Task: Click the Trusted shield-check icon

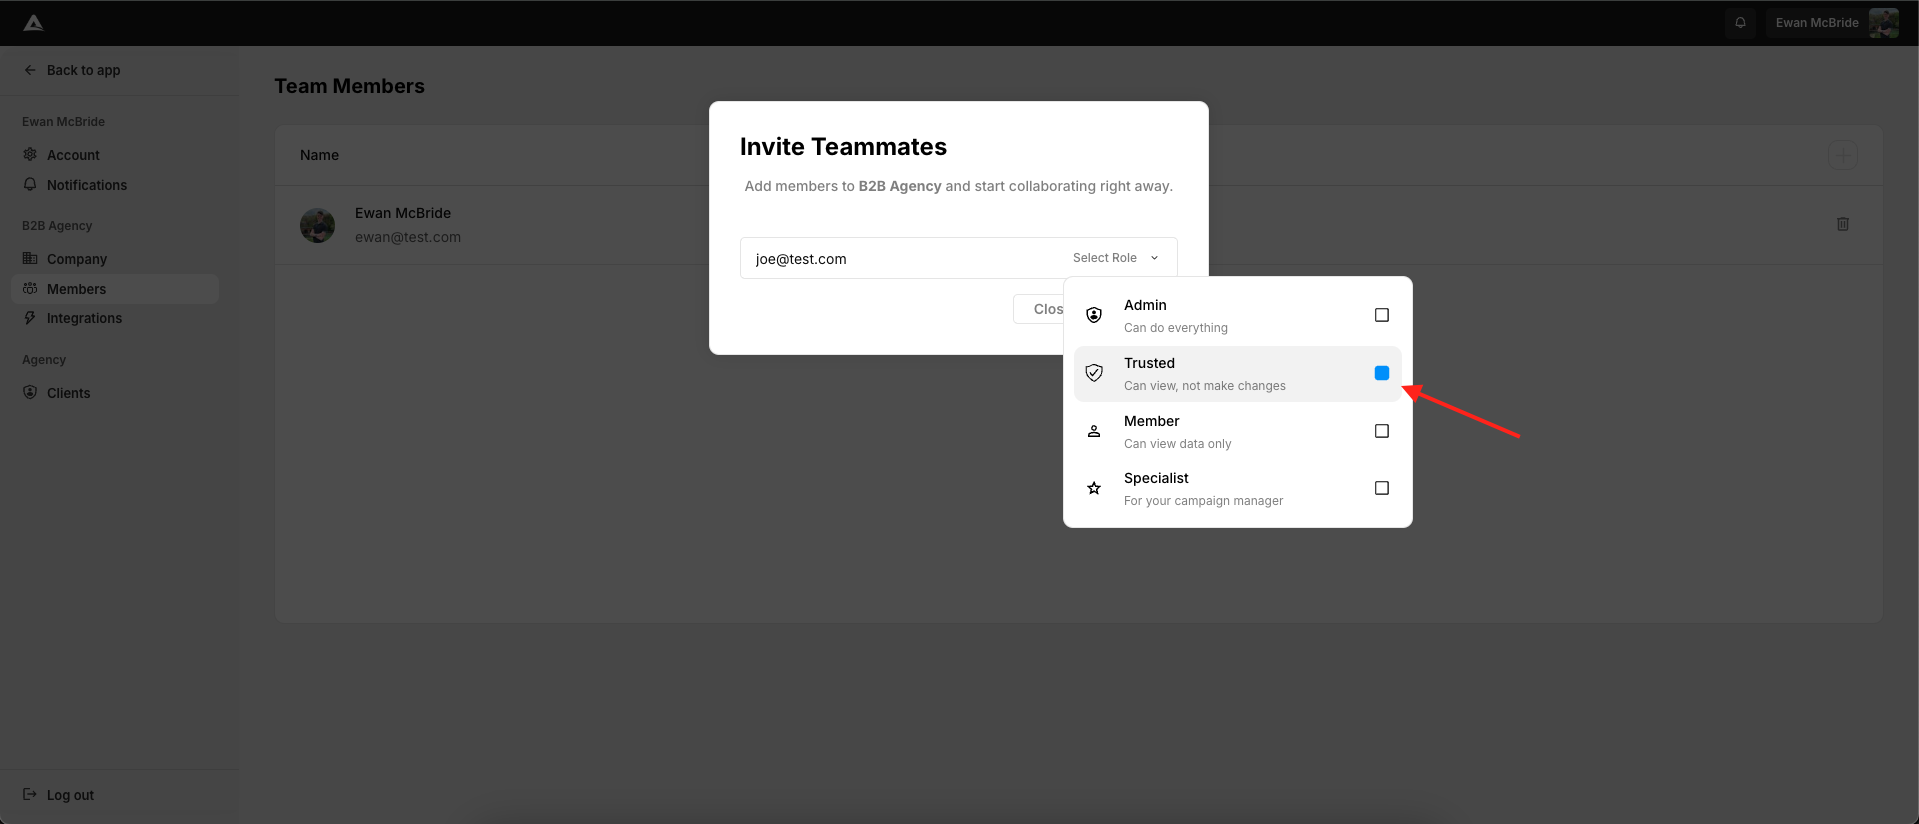Action: 1094,373
